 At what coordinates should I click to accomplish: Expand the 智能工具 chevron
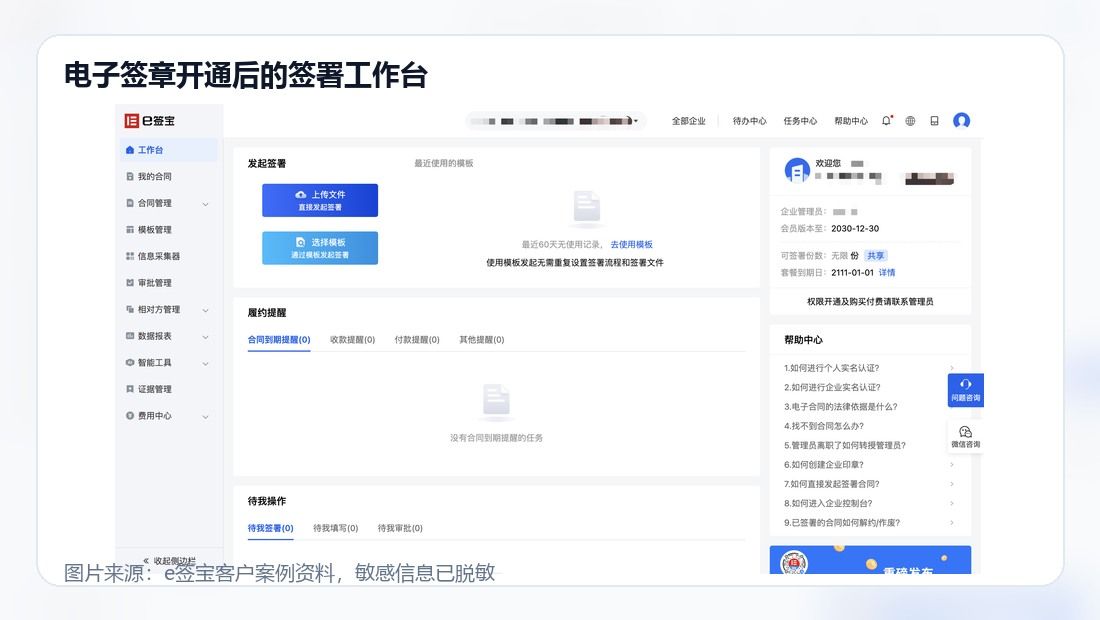(x=206, y=363)
